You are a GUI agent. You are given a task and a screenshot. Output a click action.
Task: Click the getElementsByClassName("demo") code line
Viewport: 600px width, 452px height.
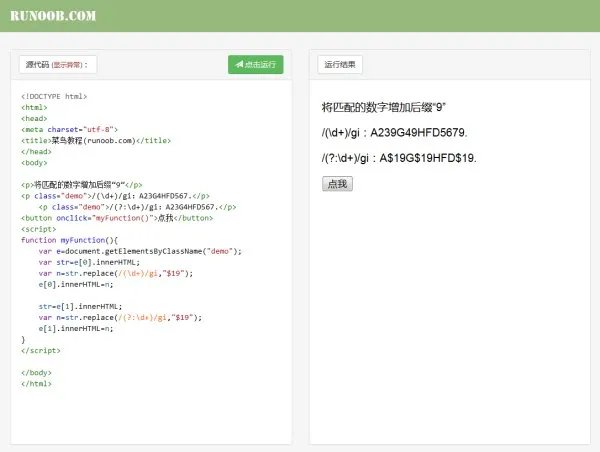point(140,251)
